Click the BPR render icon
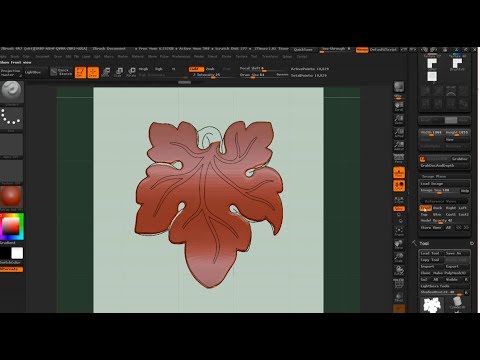 (x=399, y=87)
